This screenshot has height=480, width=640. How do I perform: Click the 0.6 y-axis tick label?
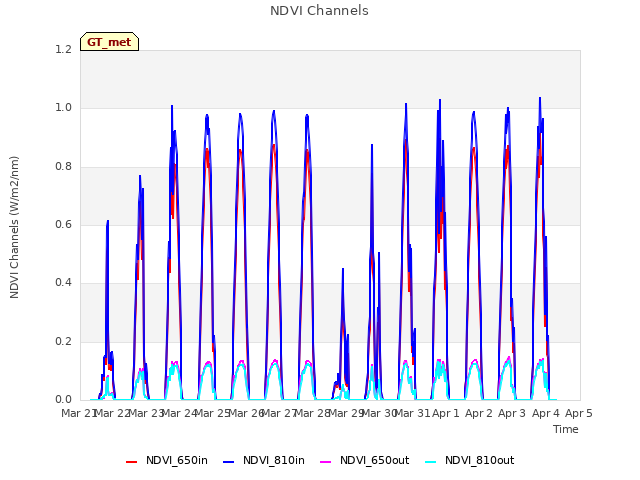coord(63,224)
